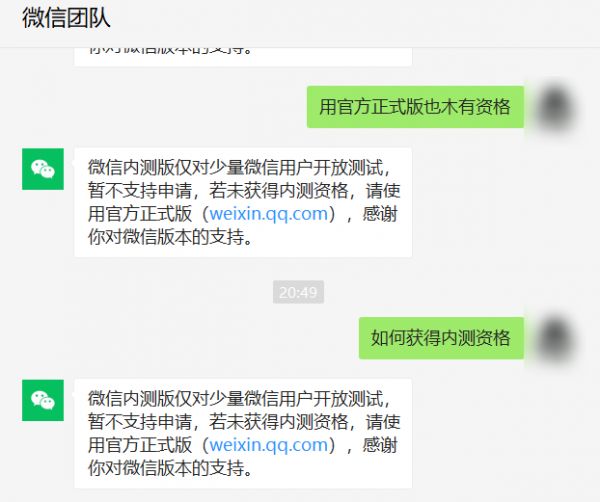Viewport: 600px width, 502px height.
Task: Open weixin.qq.com link in the upper reply
Action: tap(269, 214)
